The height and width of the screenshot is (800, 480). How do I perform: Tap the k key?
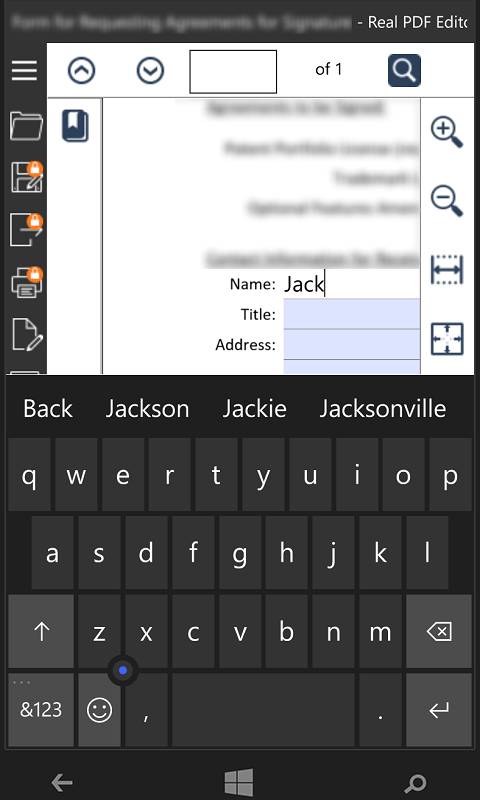(380, 553)
